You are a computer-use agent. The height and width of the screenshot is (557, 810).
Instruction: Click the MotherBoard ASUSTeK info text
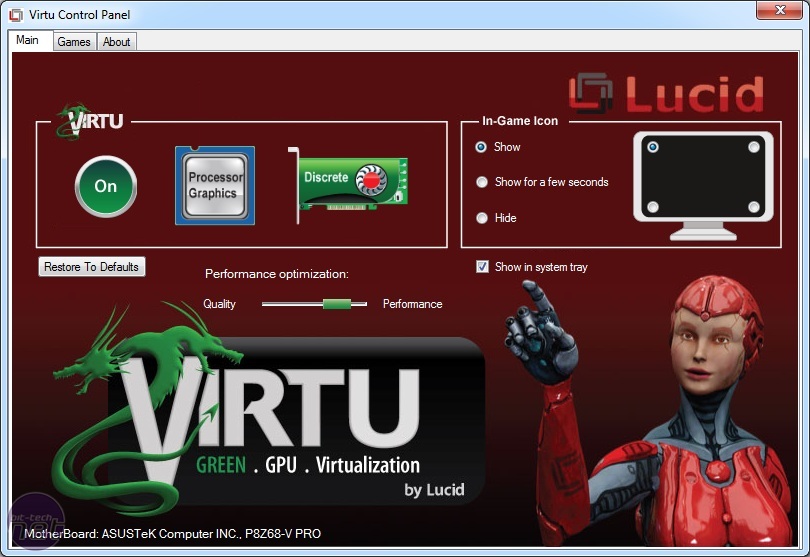point(173,533)
